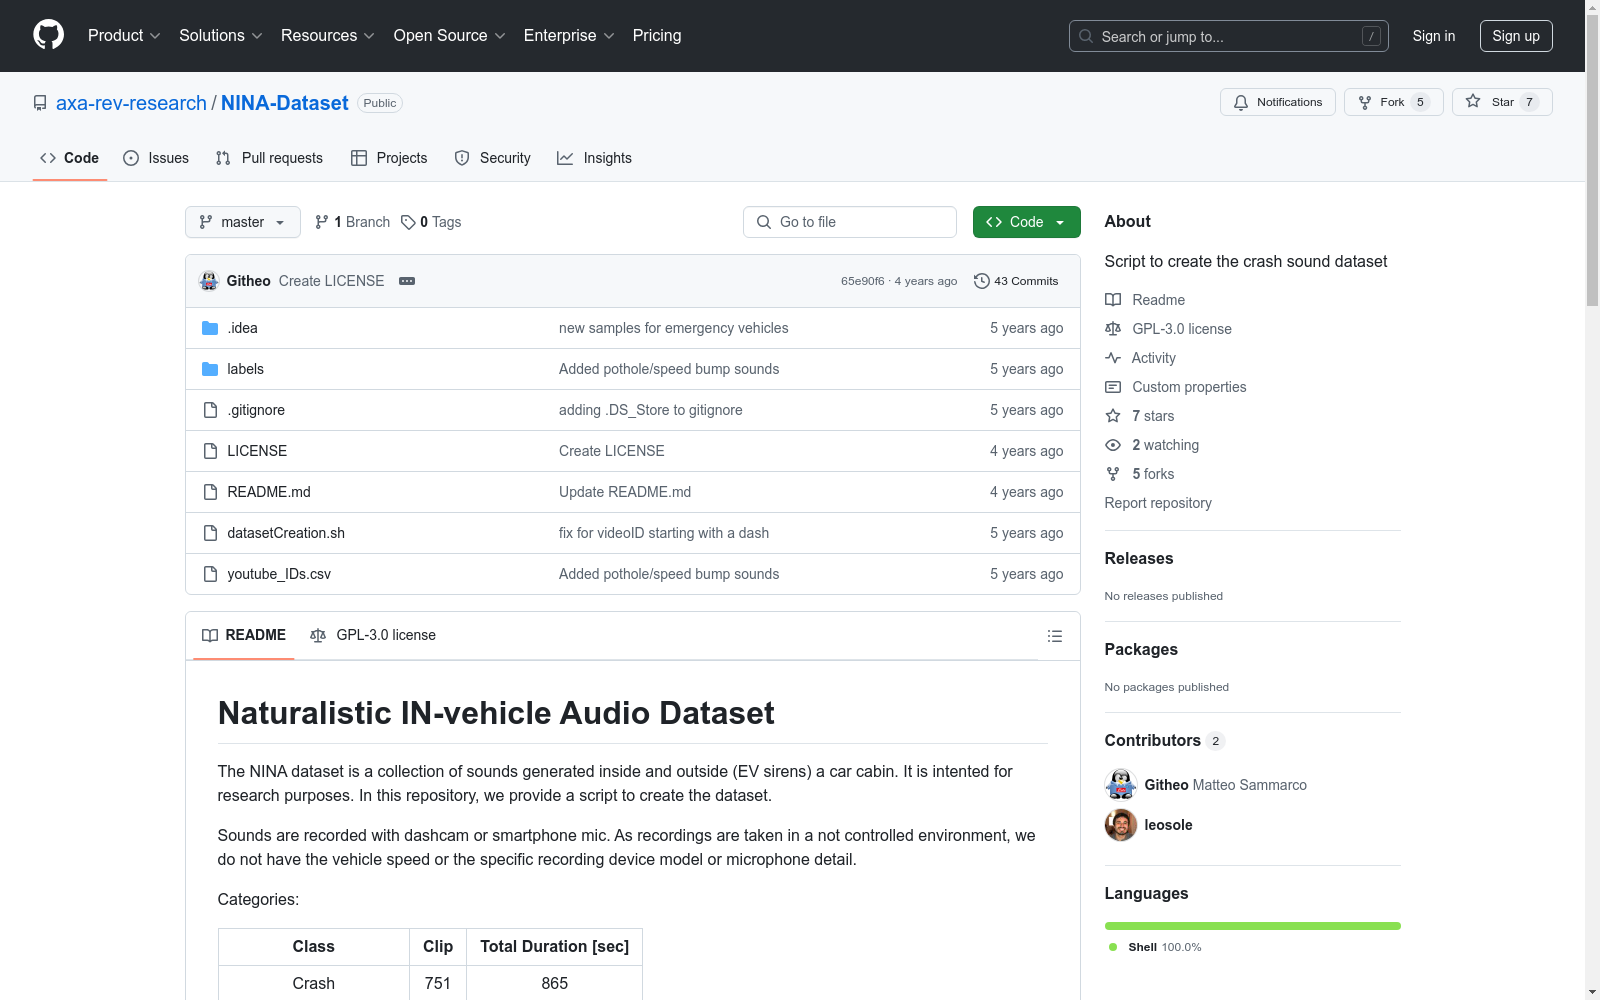Image resolution: width=1600 pixels, height=1000 pixels.
Task: Click the youtube_IDs.csv file icon
Action: click(210, 574)
